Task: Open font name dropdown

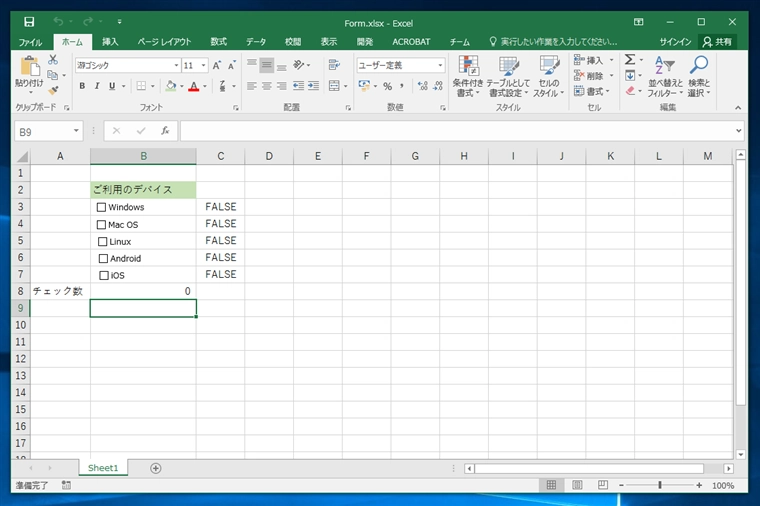Action: (x=176, y=65)
